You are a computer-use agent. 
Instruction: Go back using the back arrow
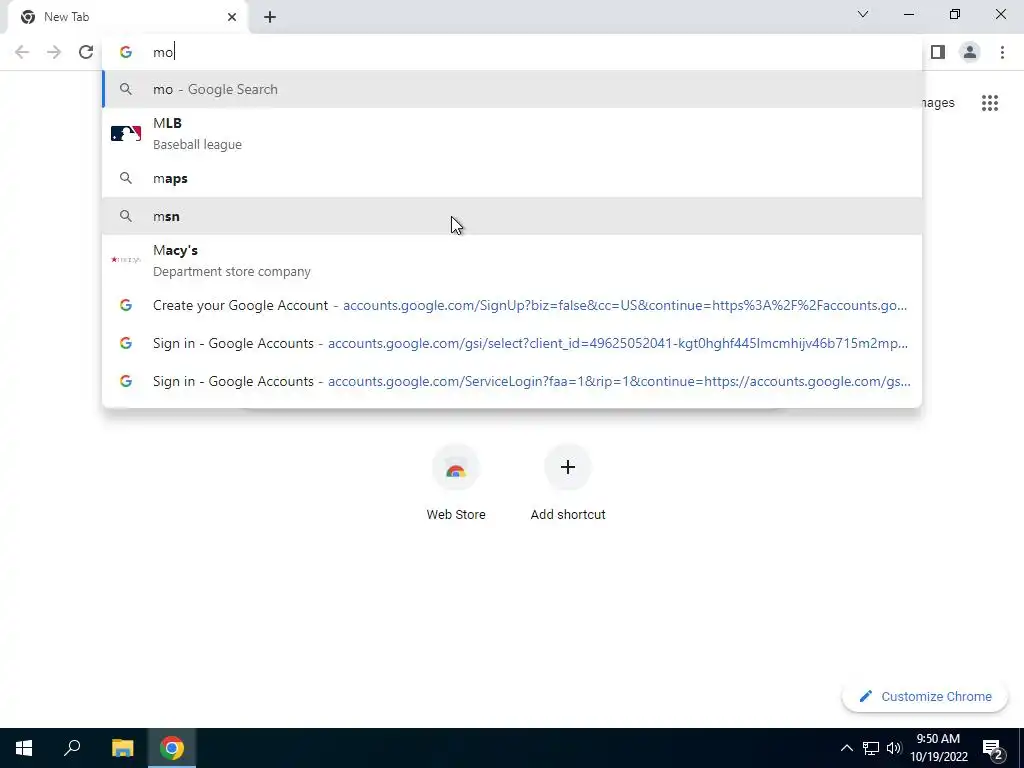click(x=22, y=52)
